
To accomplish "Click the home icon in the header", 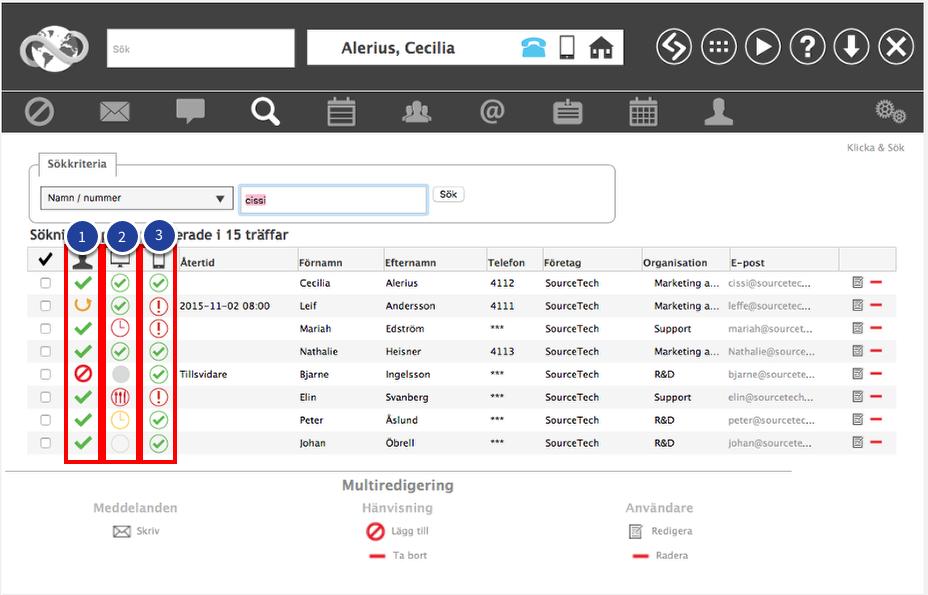I will 601,47.
